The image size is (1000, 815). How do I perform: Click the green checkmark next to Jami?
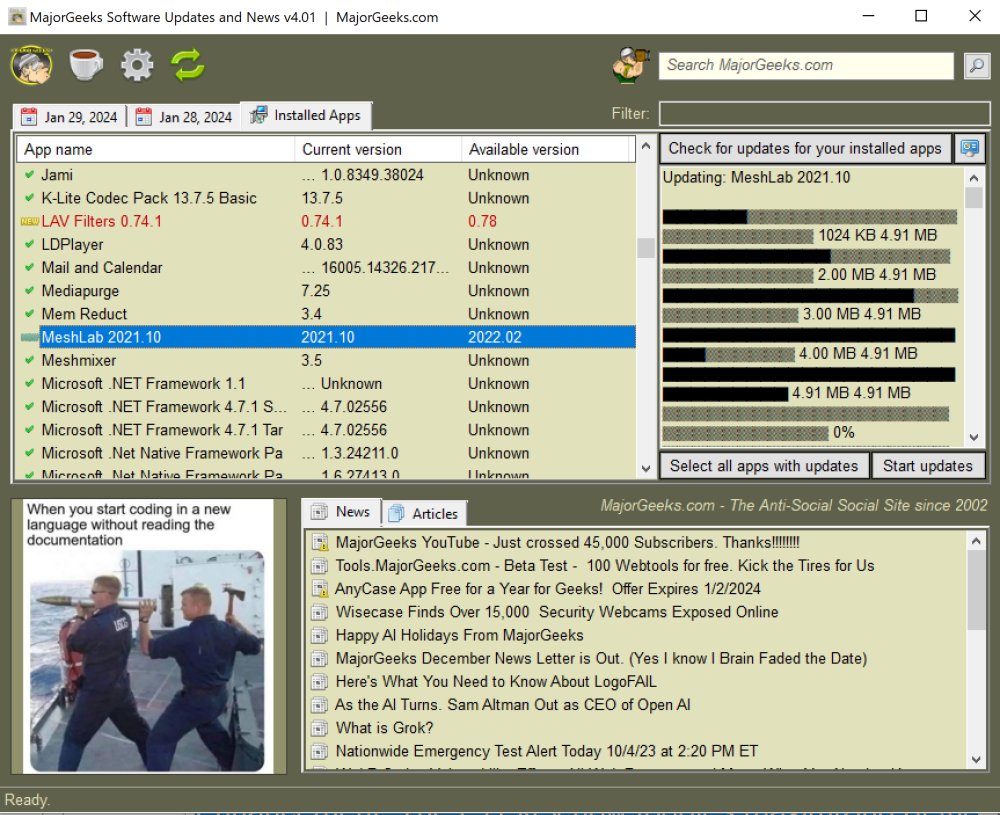29,174
